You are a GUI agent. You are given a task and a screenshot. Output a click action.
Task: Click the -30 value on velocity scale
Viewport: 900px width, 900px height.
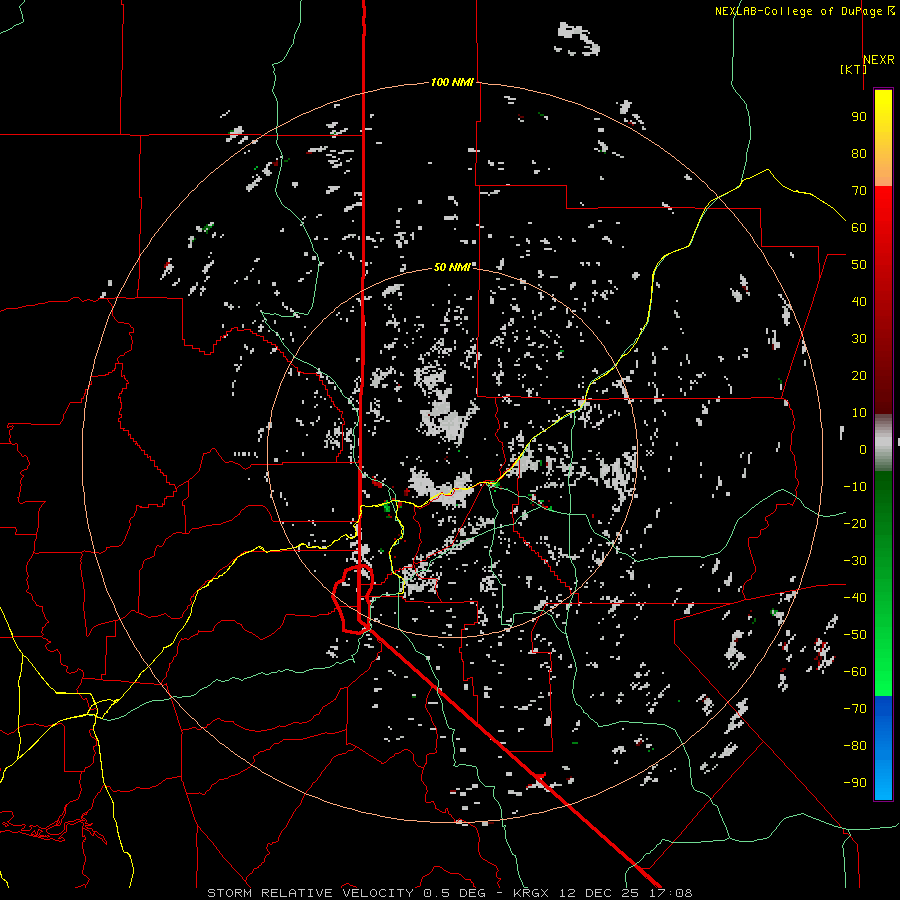pyautogui.click(x=855, y=561)
